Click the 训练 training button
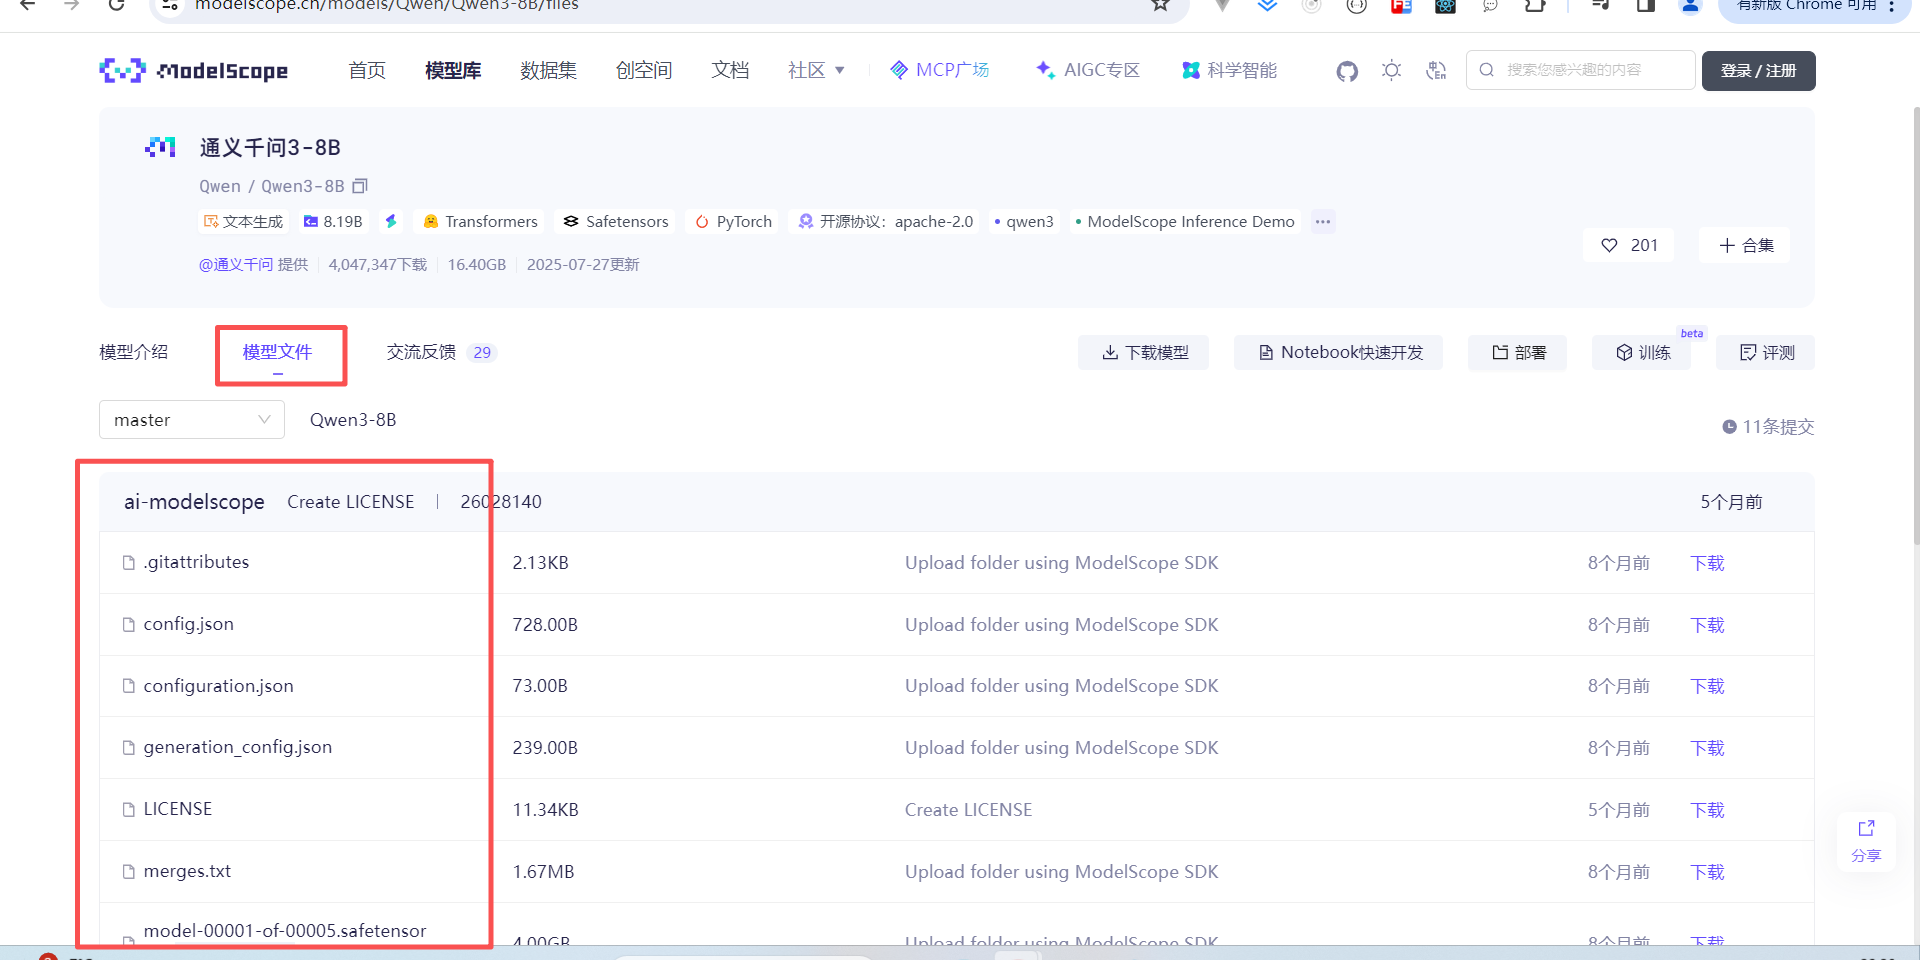 (x=1642, y=352)
